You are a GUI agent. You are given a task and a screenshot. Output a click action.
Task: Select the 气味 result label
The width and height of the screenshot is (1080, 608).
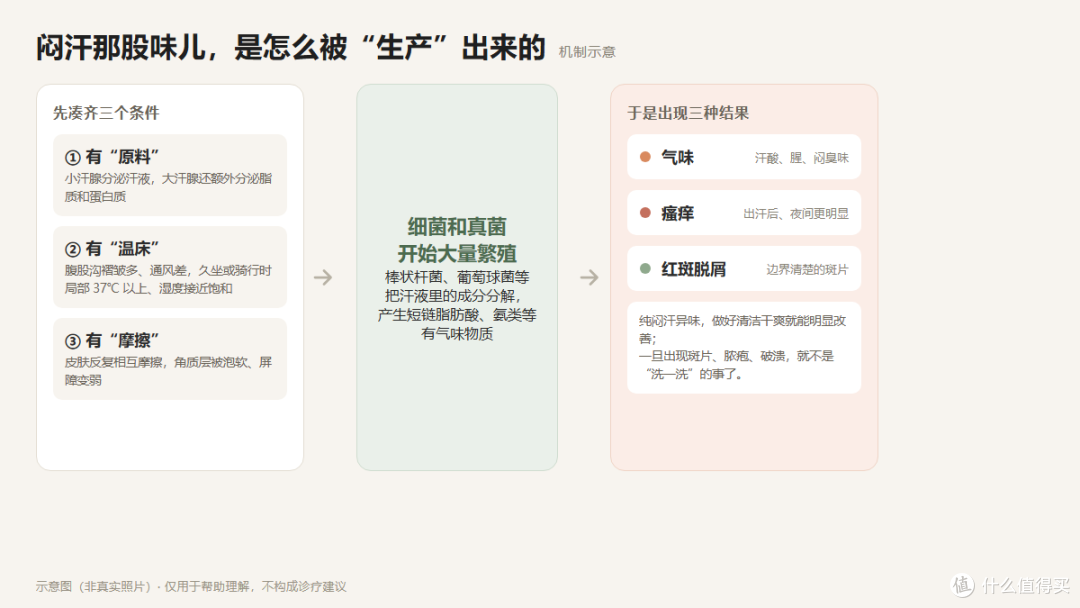[x=678, y=158]
